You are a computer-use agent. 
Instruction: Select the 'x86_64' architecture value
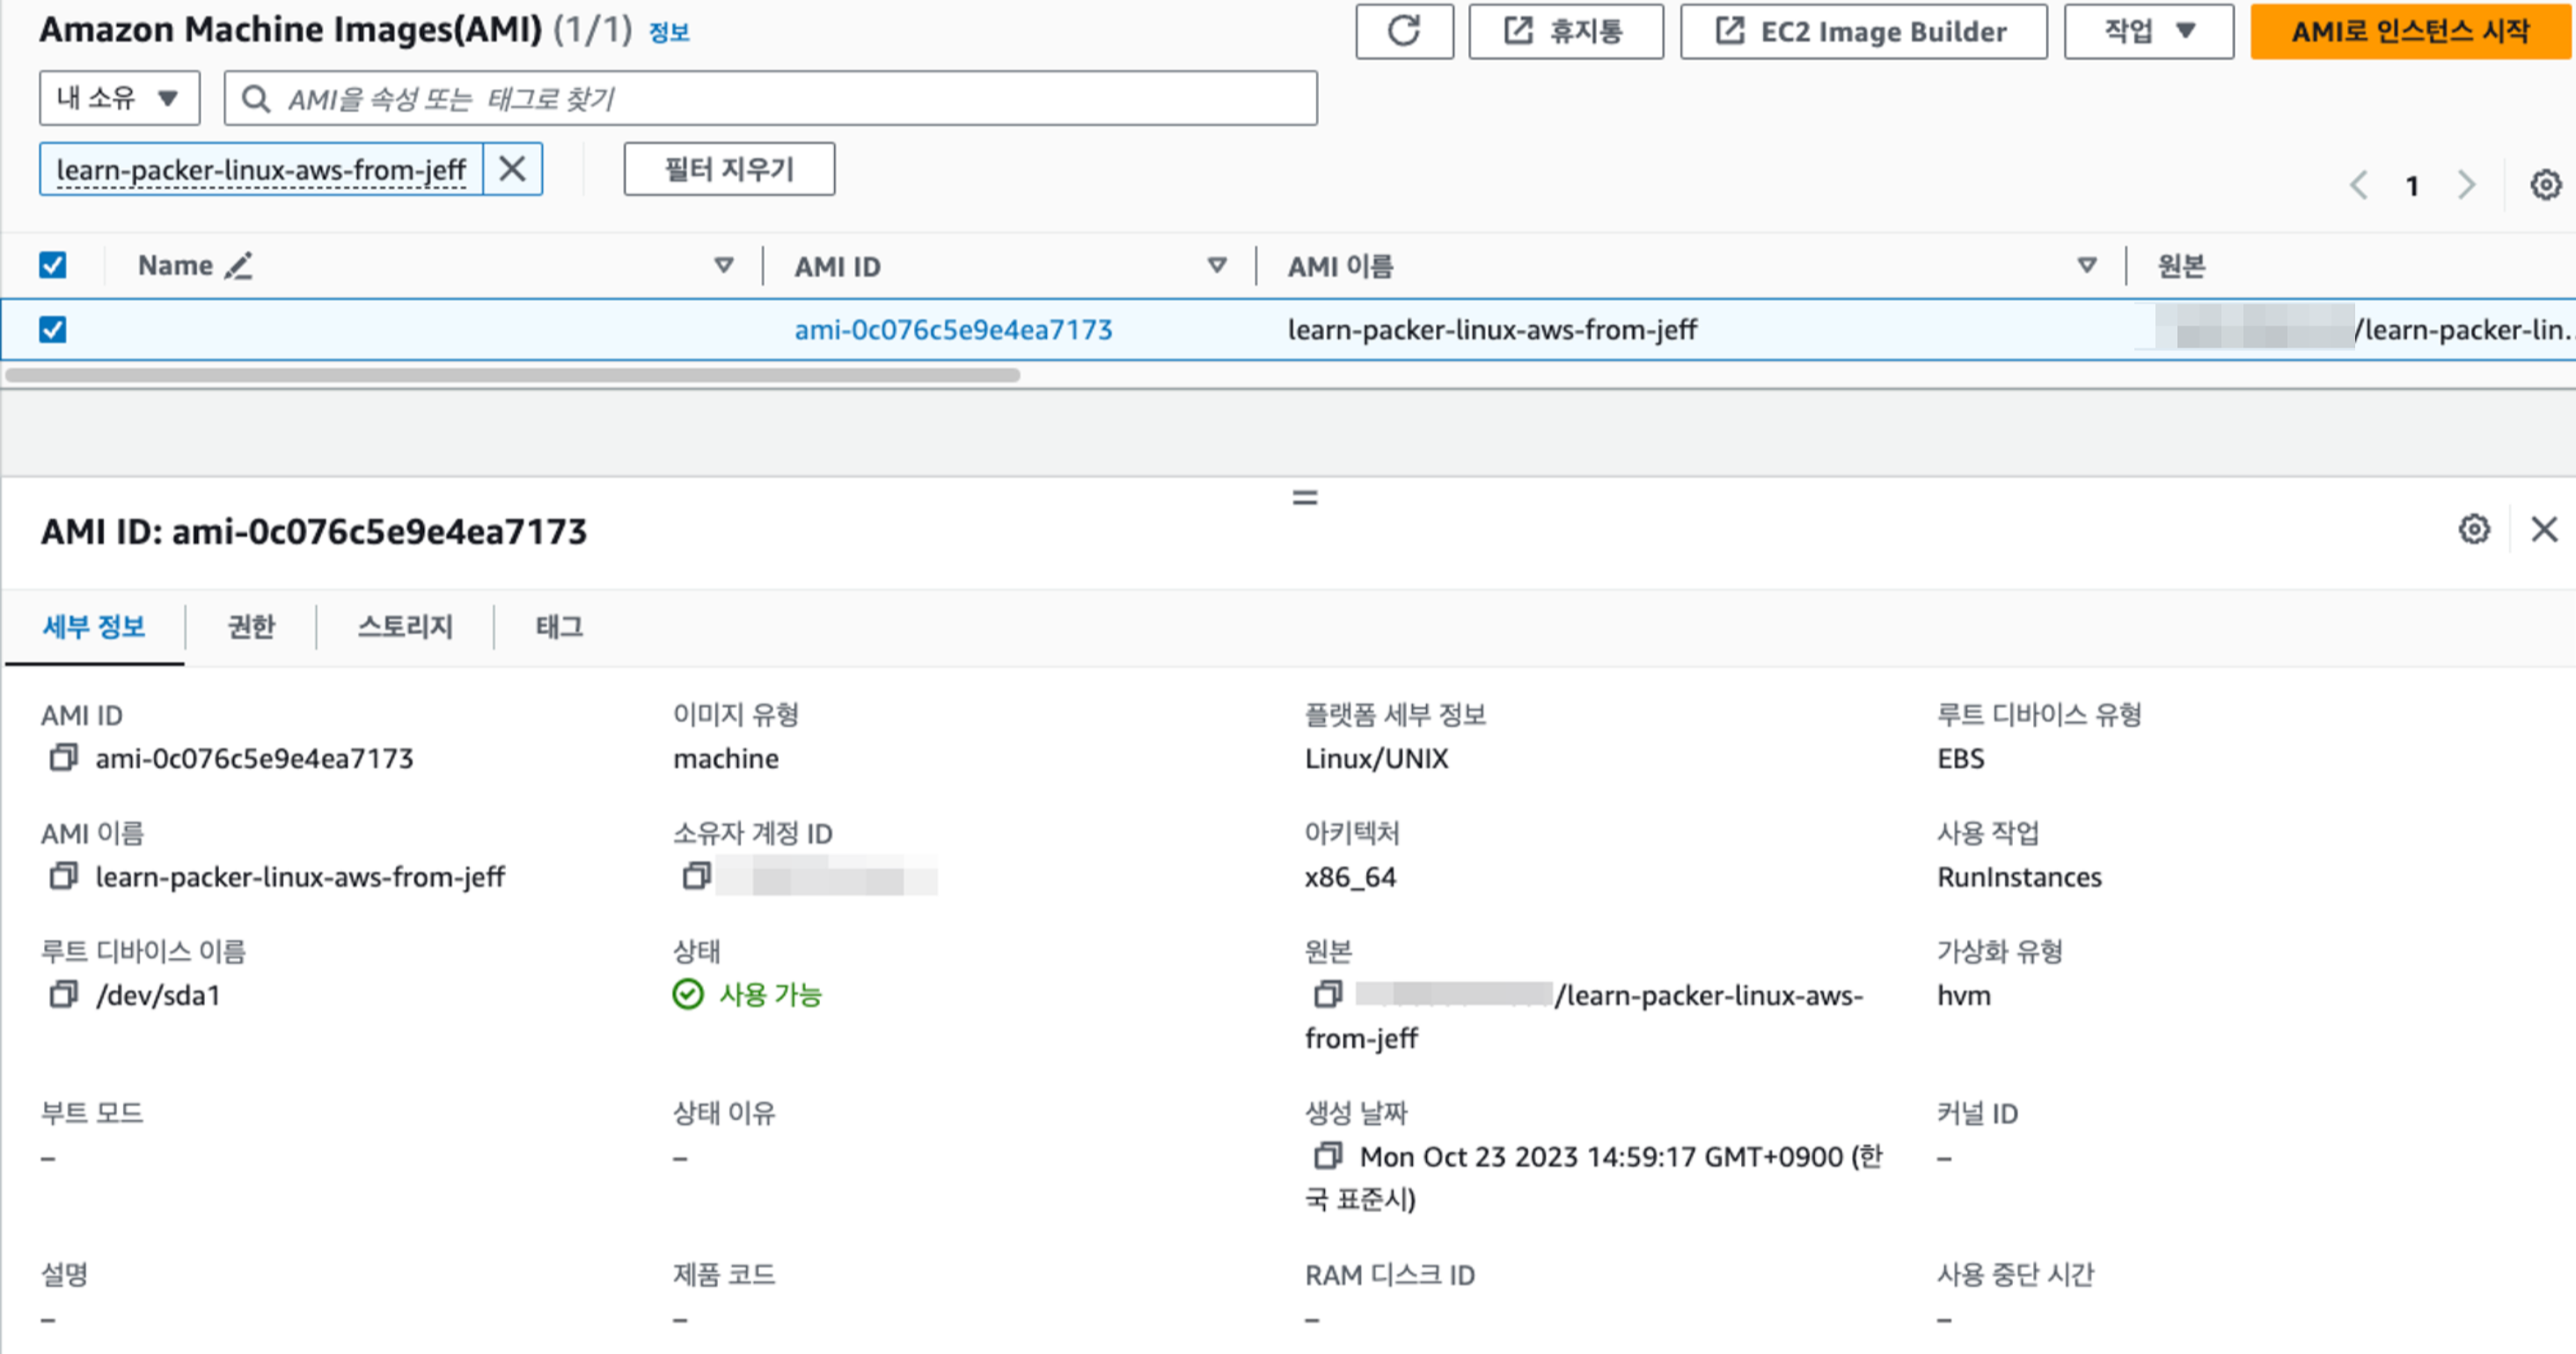click(x=1350, y=877)
